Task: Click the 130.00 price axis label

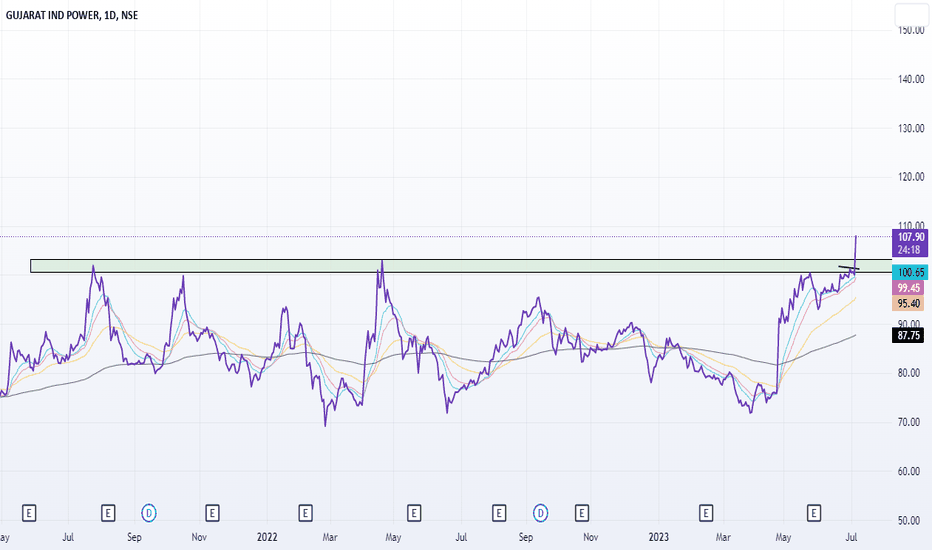Action: (911, 128)
